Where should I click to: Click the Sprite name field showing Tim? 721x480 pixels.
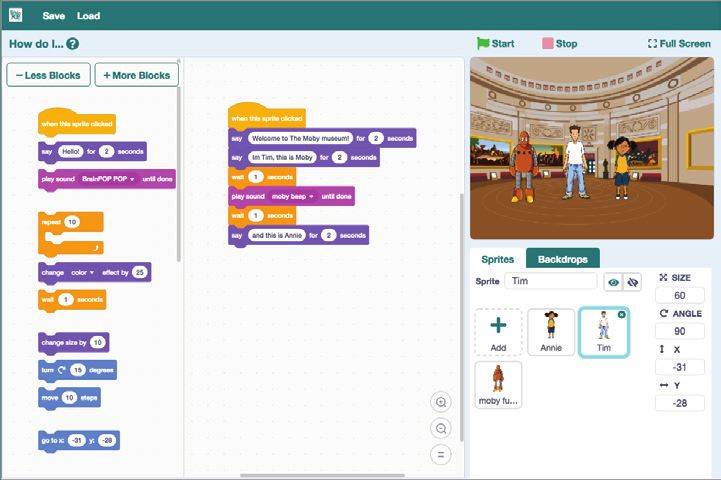pyautogui.click(x=550, y=281)
